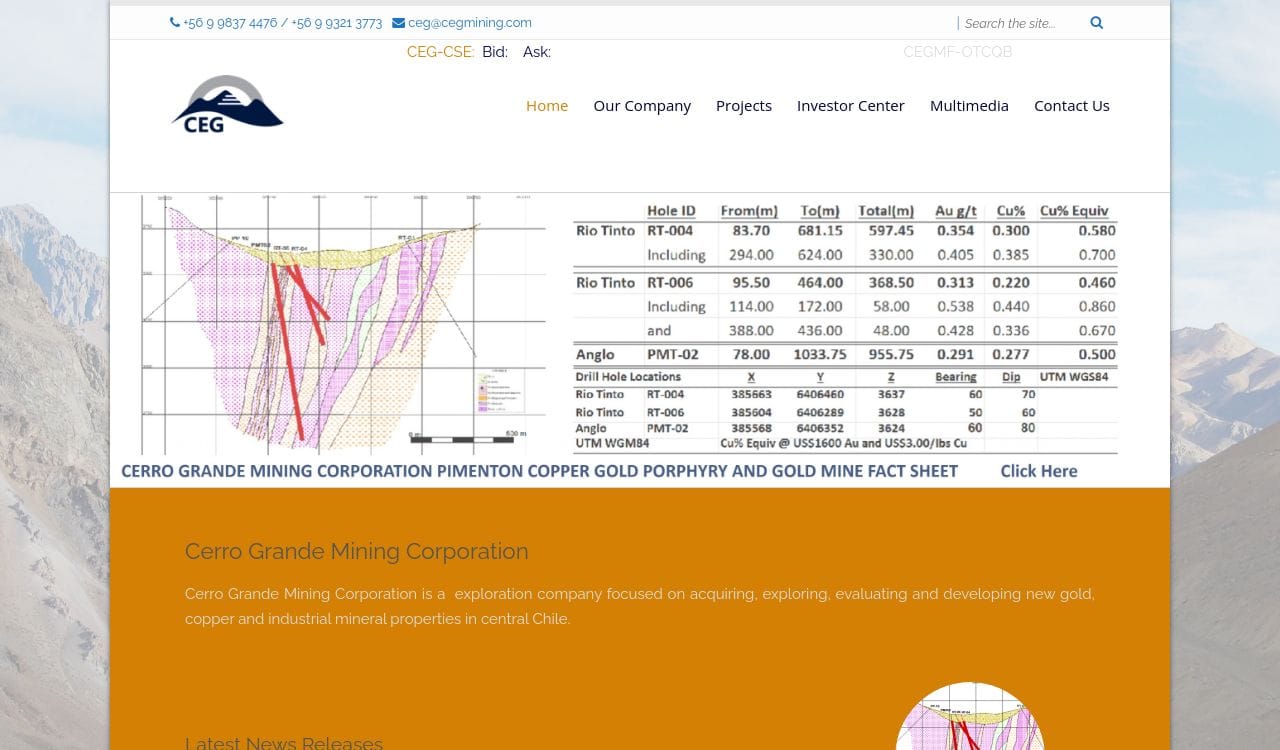Click the Latest News Releases heading
The width and height of the screenshot is (1280, 750).
coord(284,742)
